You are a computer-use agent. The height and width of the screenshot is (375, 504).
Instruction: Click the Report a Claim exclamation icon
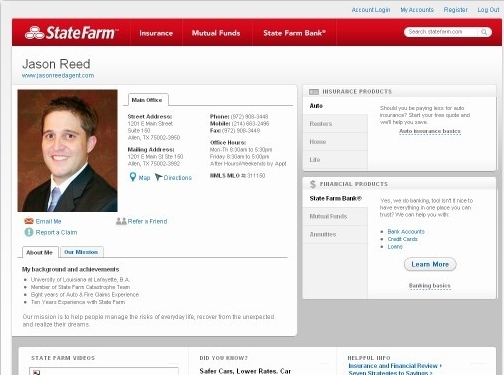pos(29,232)
